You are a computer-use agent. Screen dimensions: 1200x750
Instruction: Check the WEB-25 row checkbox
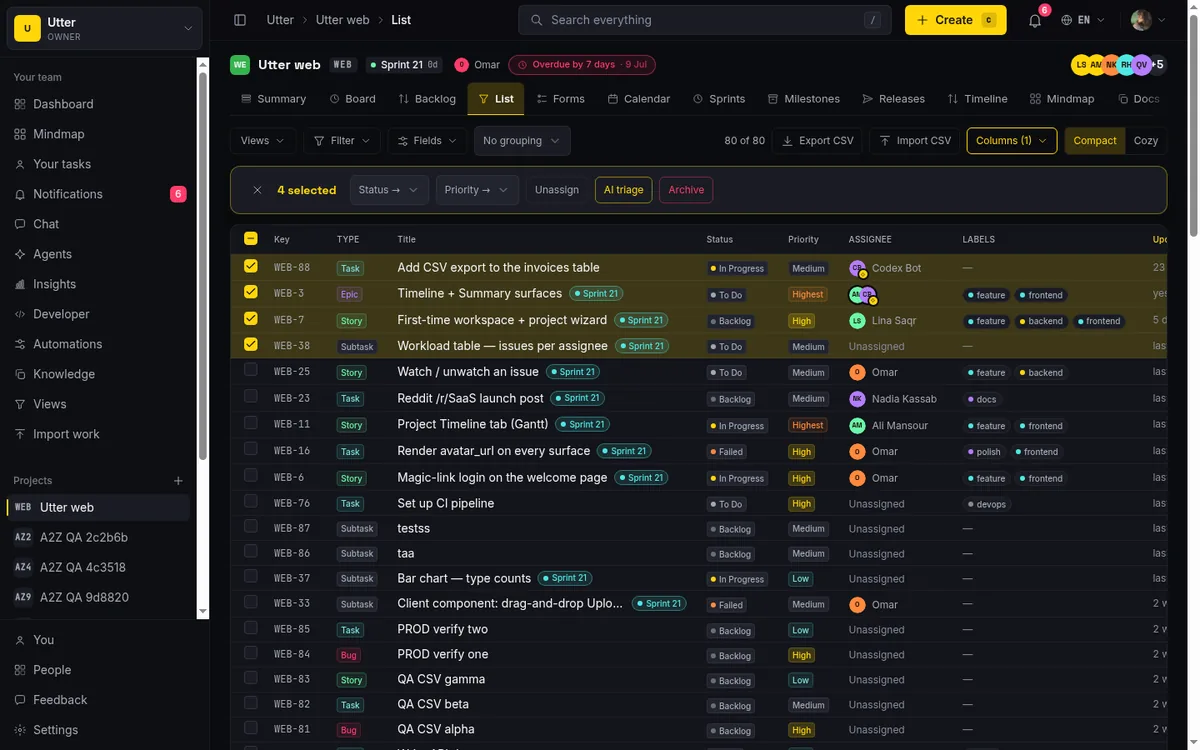point(251,371)
